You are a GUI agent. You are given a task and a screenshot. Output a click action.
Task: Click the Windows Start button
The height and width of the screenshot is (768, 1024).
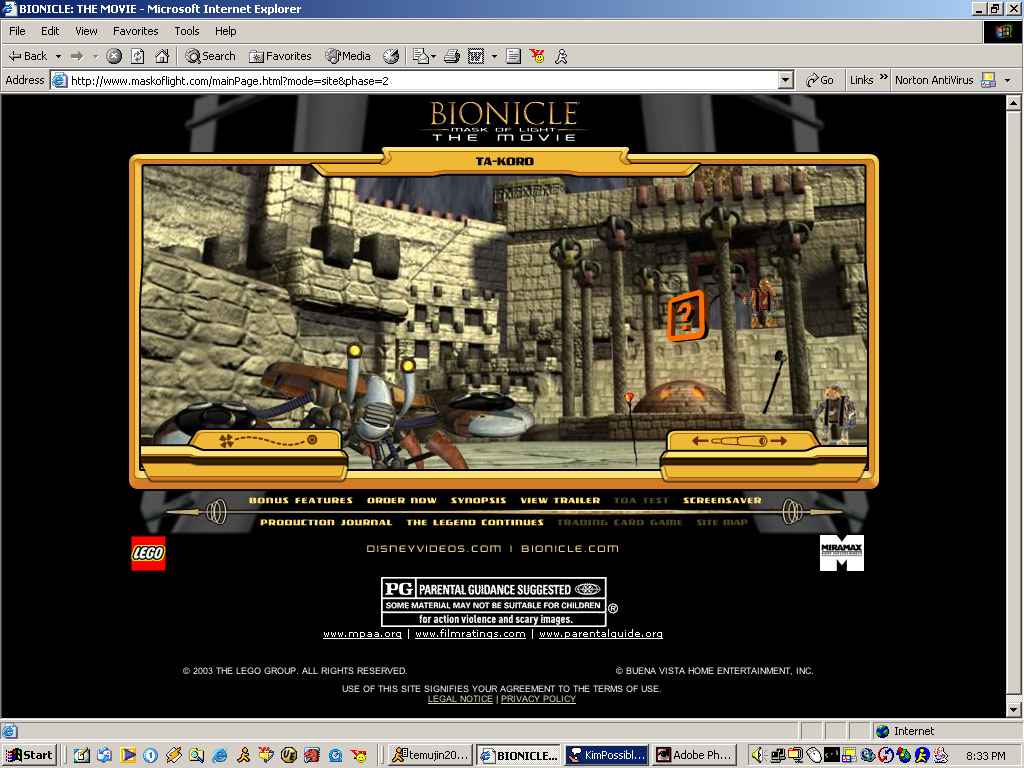pos(29,755)
